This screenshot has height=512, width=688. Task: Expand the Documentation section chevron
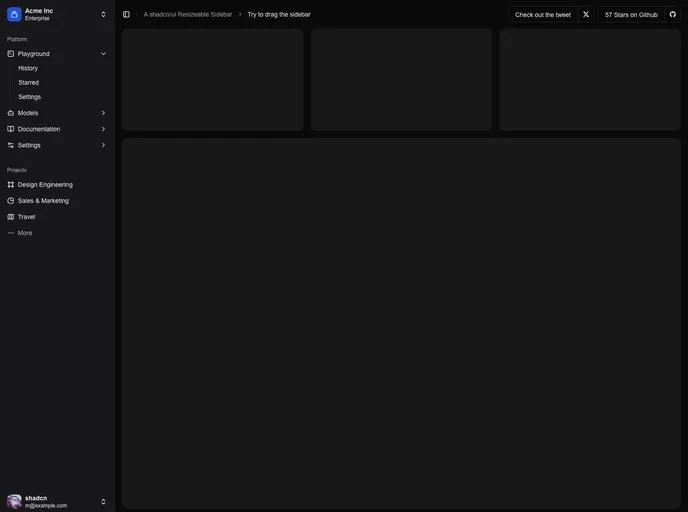click(x=103, y=129)
